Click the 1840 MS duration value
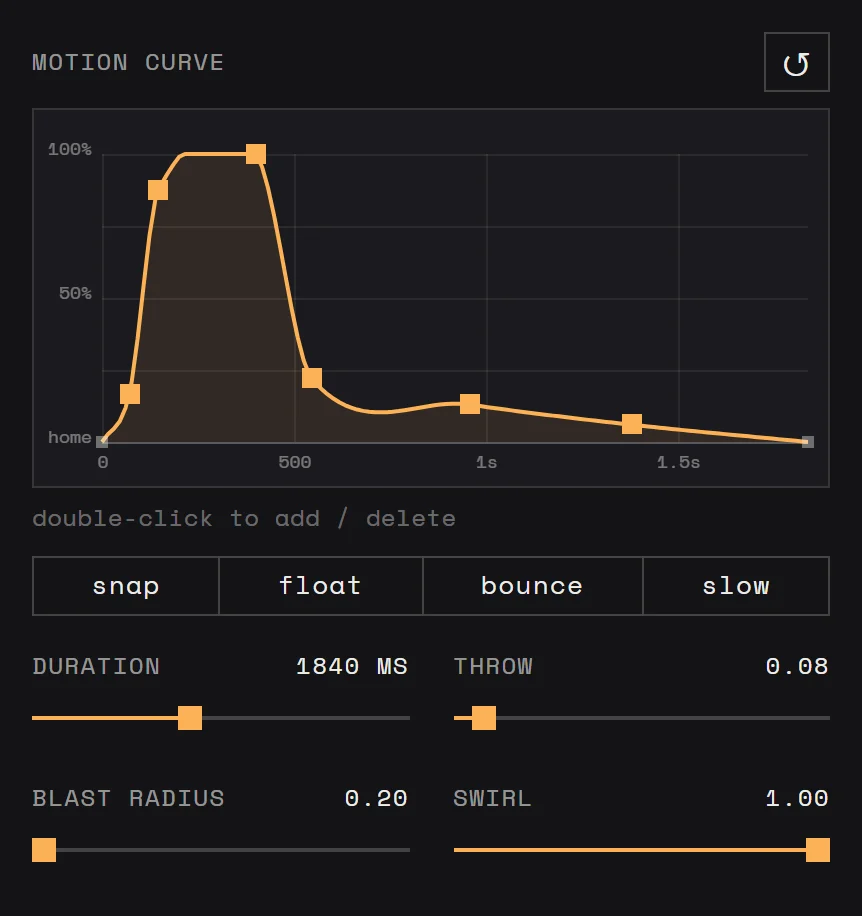Image resolution: width=862 pixels, height=916 pixels. click(352, 667)
